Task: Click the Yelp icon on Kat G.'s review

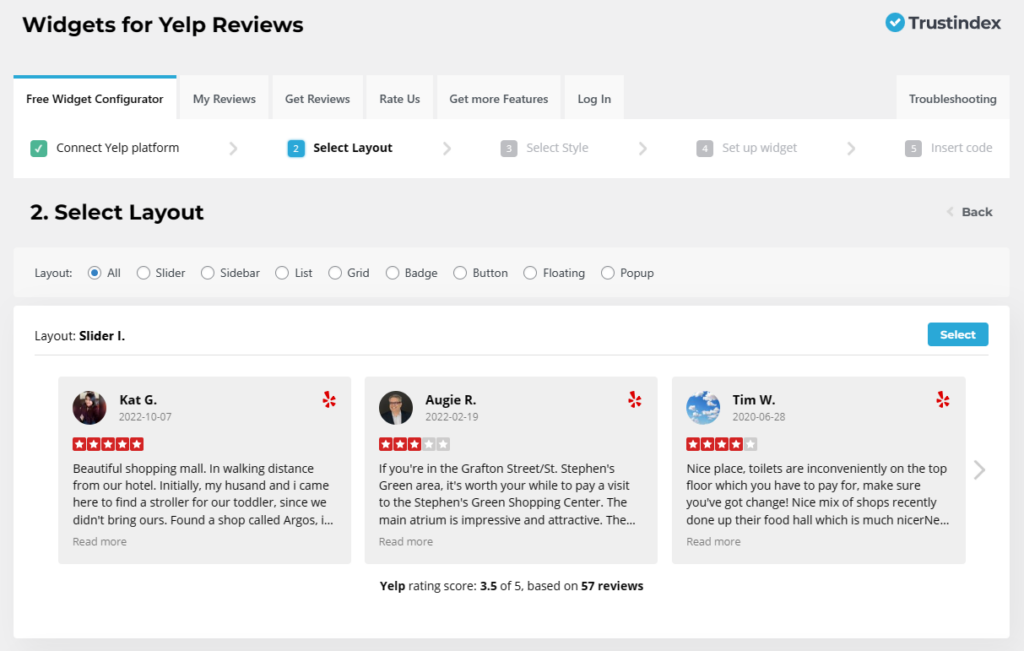Action: pos(329,398)
